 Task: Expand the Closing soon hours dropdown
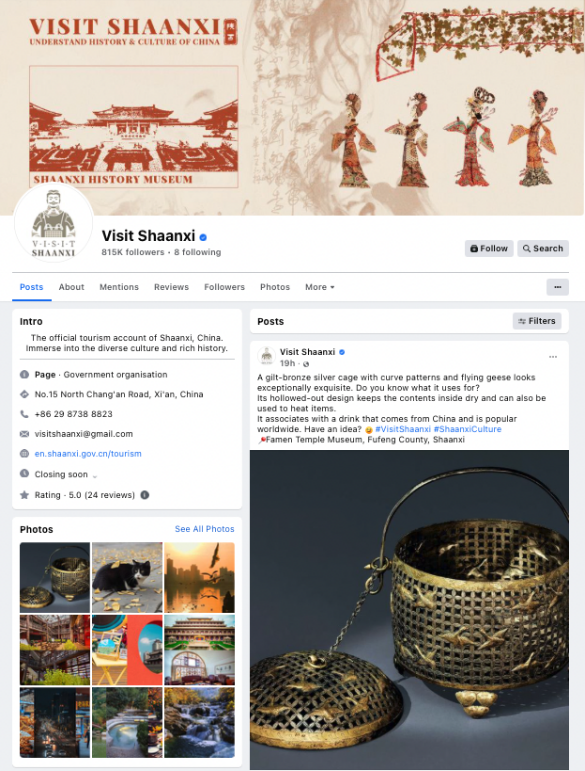coord(95,475)
